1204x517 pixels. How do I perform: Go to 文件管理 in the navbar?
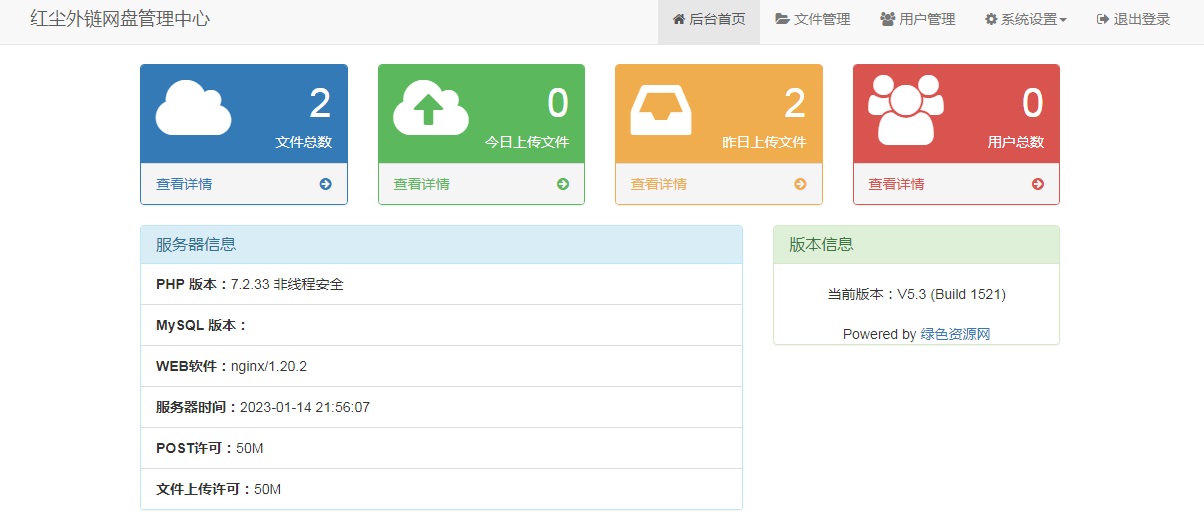click(x=812, y=19)
